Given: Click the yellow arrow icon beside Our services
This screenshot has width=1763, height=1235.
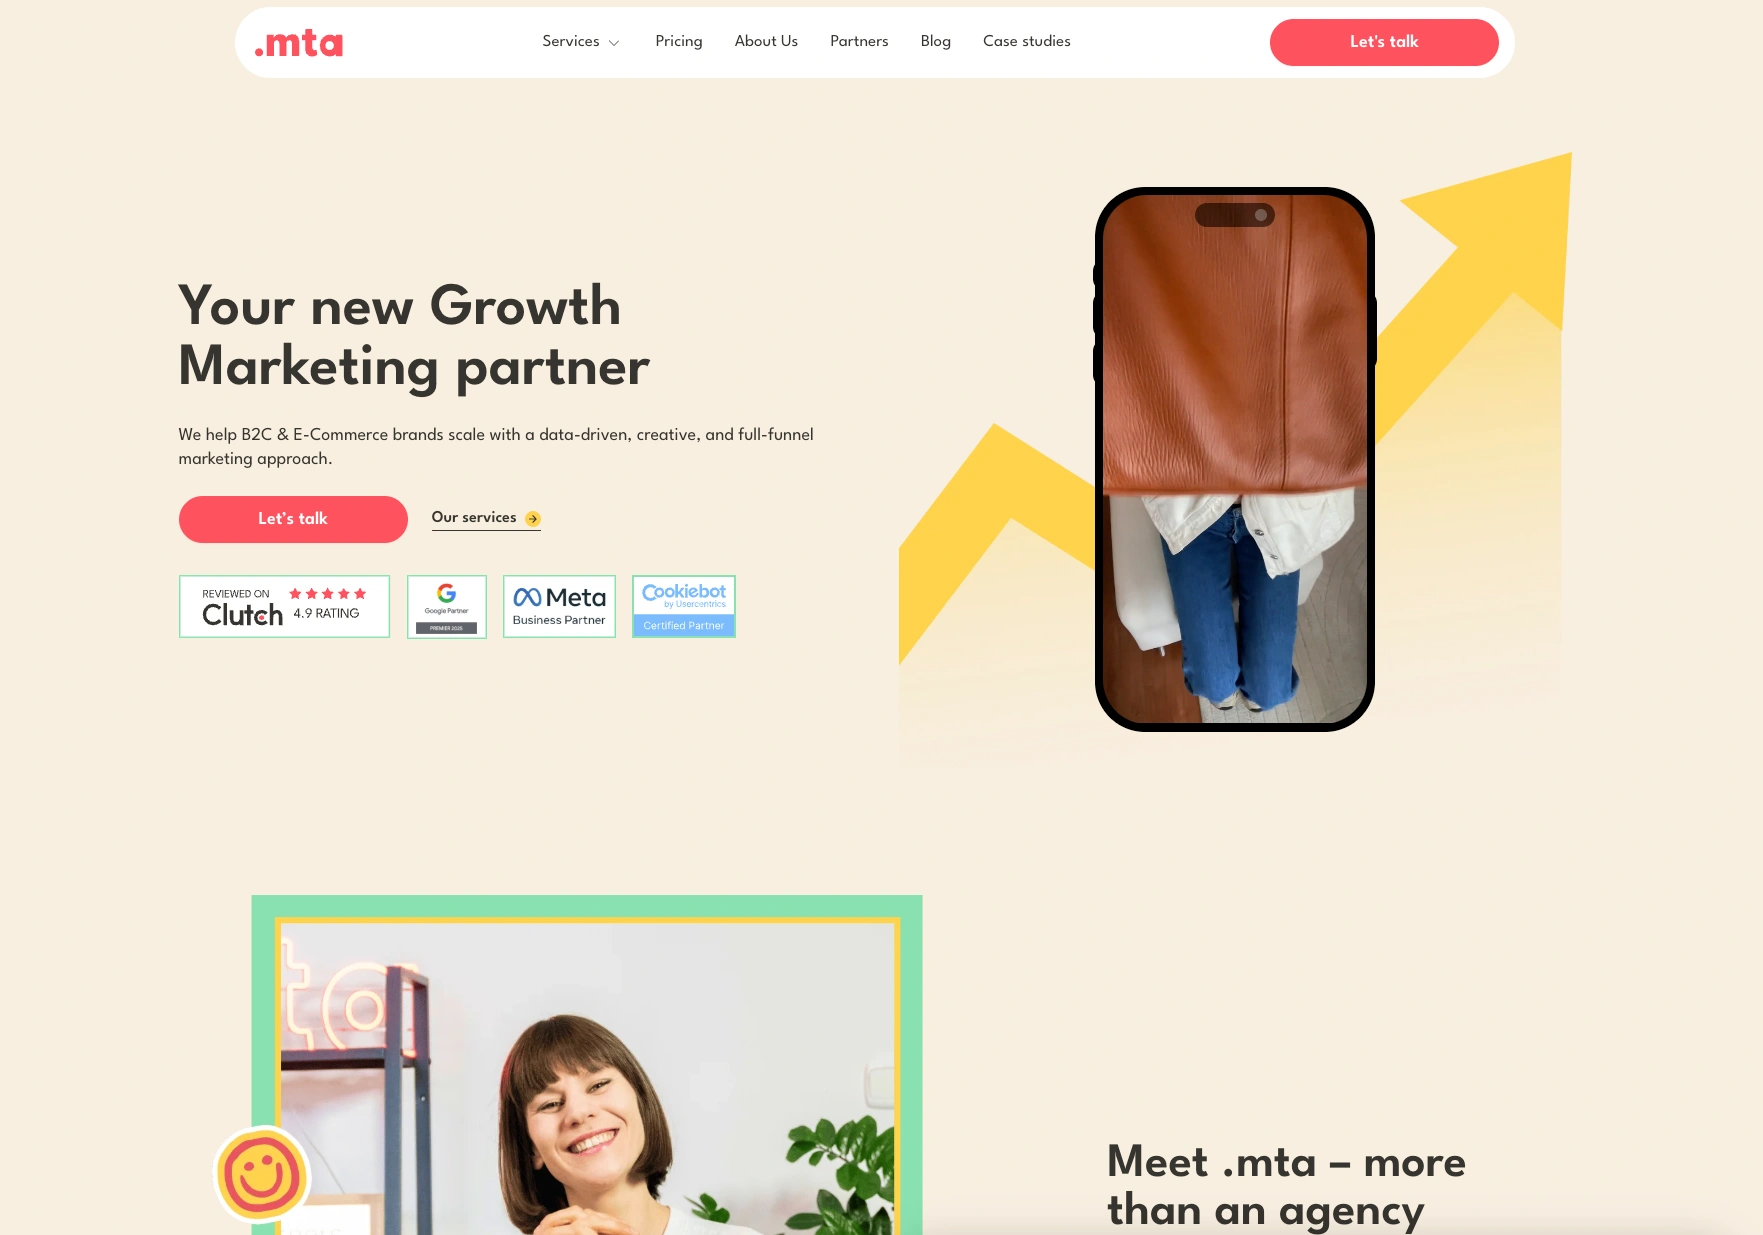Looking at the screenshot, I should click(533, 519).
